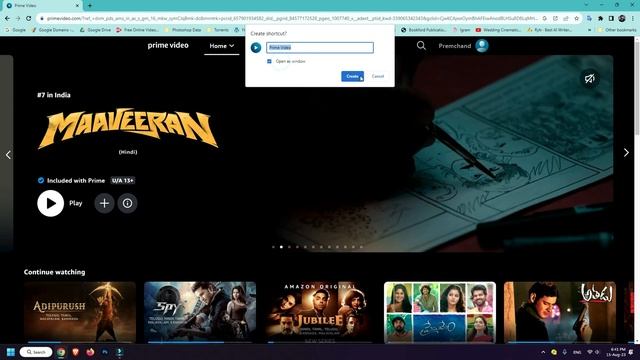This screenshot has width=640, height=360.
Task: Reload the page with the refresh icon
Action: pyautogui.click(x=28, y=18)
